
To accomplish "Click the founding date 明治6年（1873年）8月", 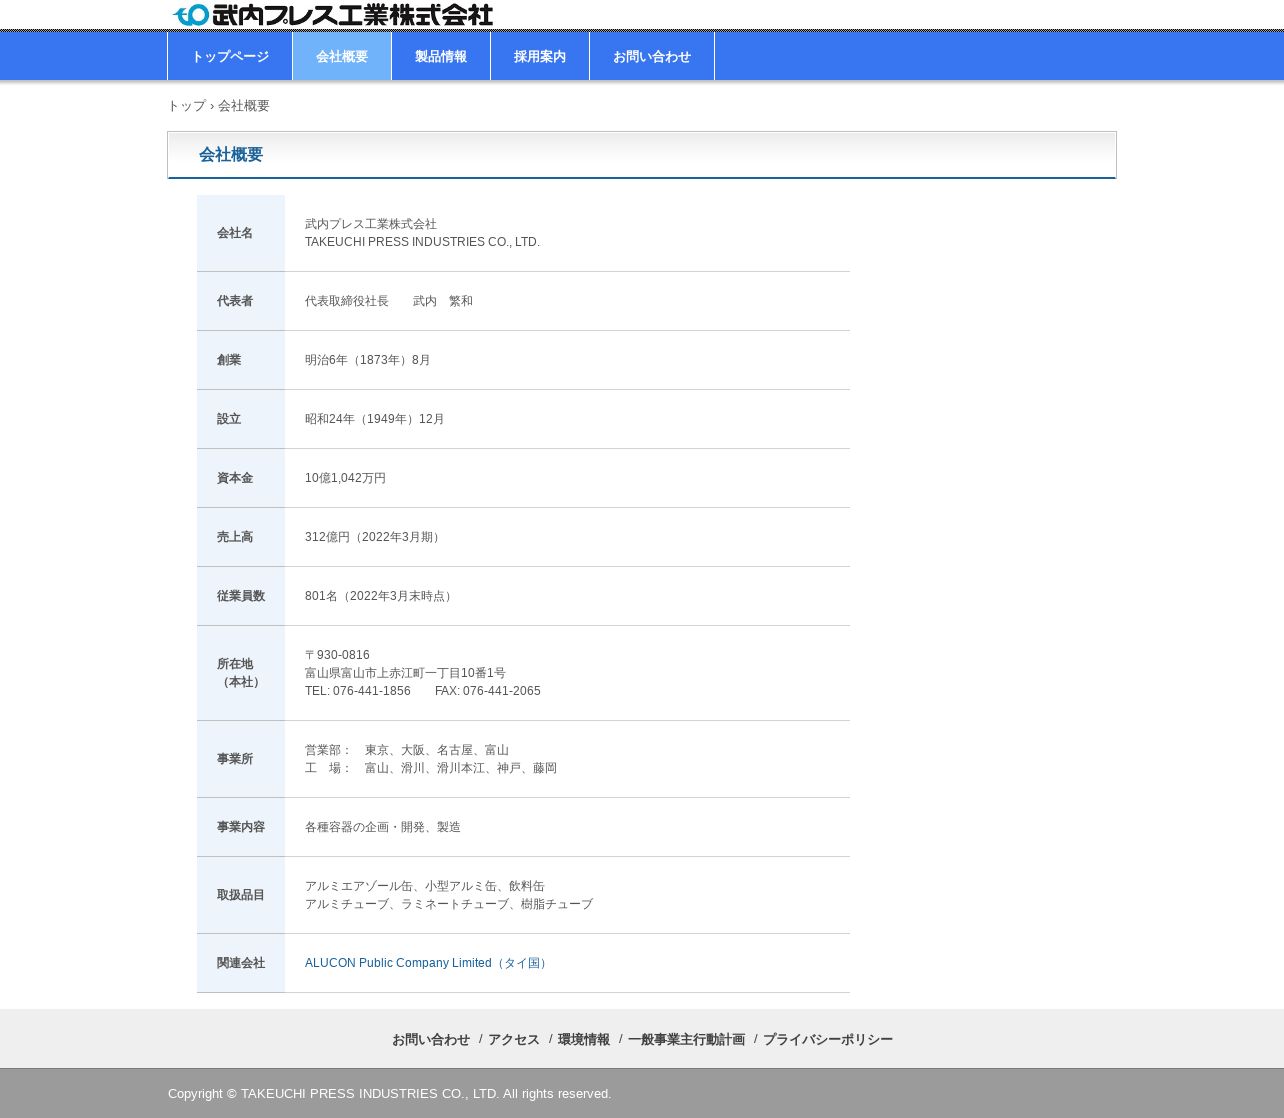I will [368, 360].
